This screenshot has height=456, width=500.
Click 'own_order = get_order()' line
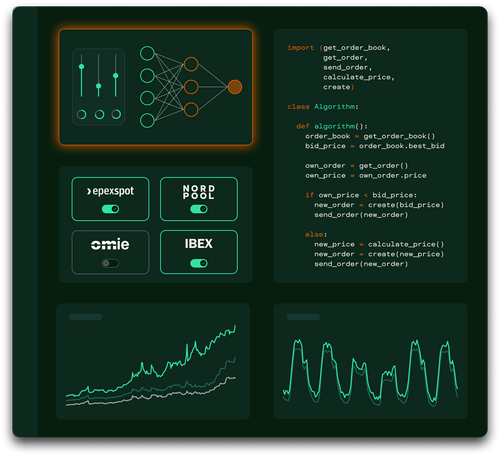pyautogui.click(x=356, y=166)
